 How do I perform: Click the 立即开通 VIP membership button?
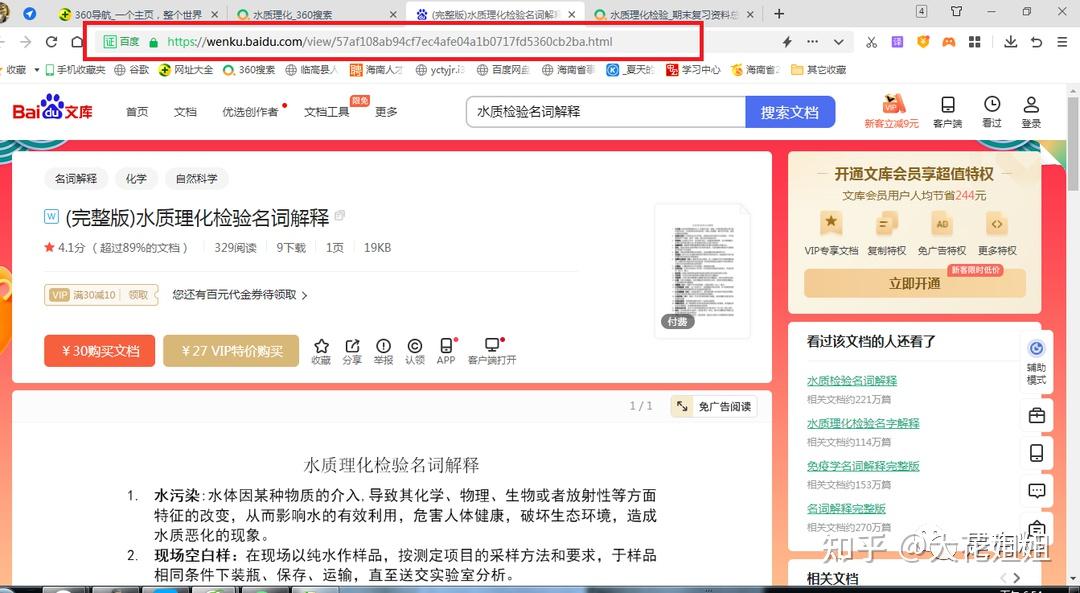click(x=915, y=284)
